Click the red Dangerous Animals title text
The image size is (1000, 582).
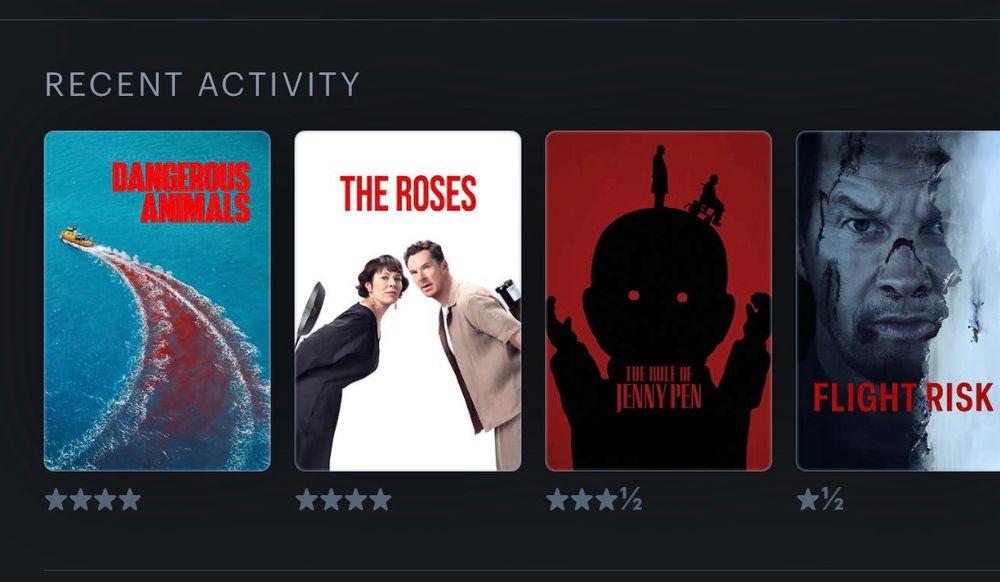pos(182,192)
